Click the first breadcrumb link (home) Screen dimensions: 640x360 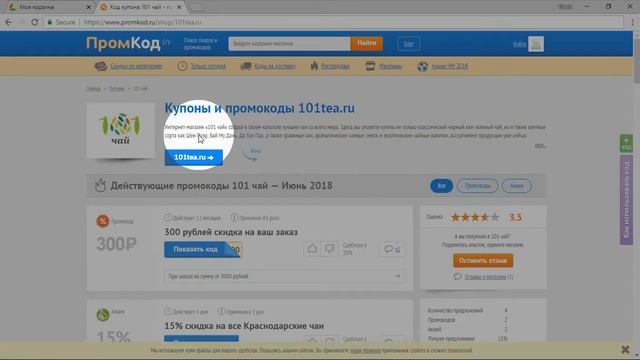(x=93, y=89)
